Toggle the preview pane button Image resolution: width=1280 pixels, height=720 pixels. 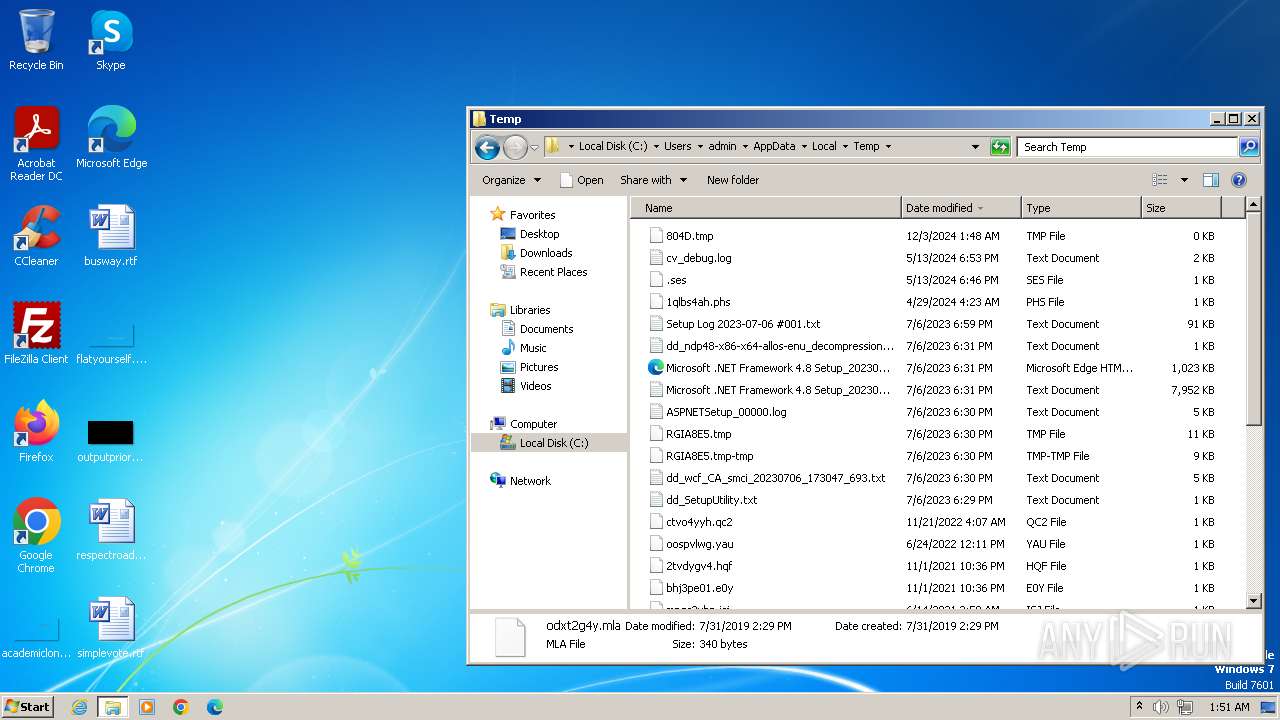pos(1210,180)
